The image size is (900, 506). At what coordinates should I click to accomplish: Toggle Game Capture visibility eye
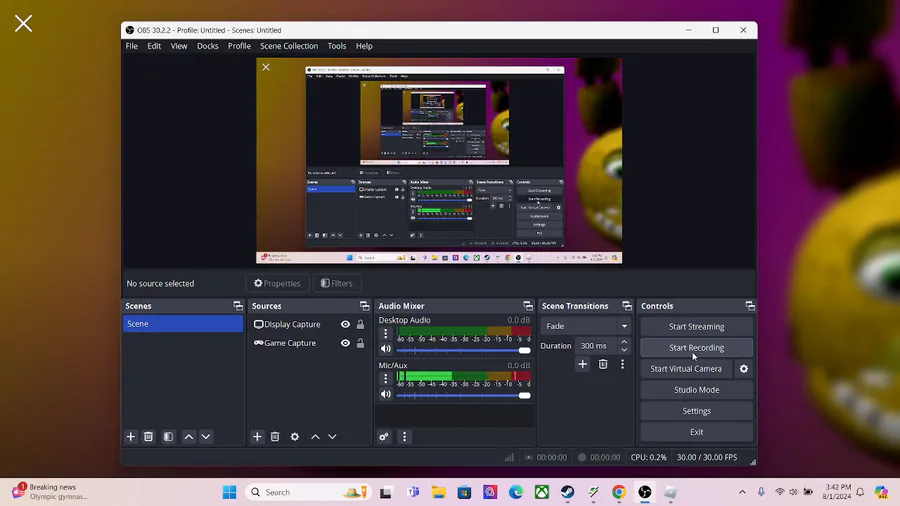click(345, 343)
